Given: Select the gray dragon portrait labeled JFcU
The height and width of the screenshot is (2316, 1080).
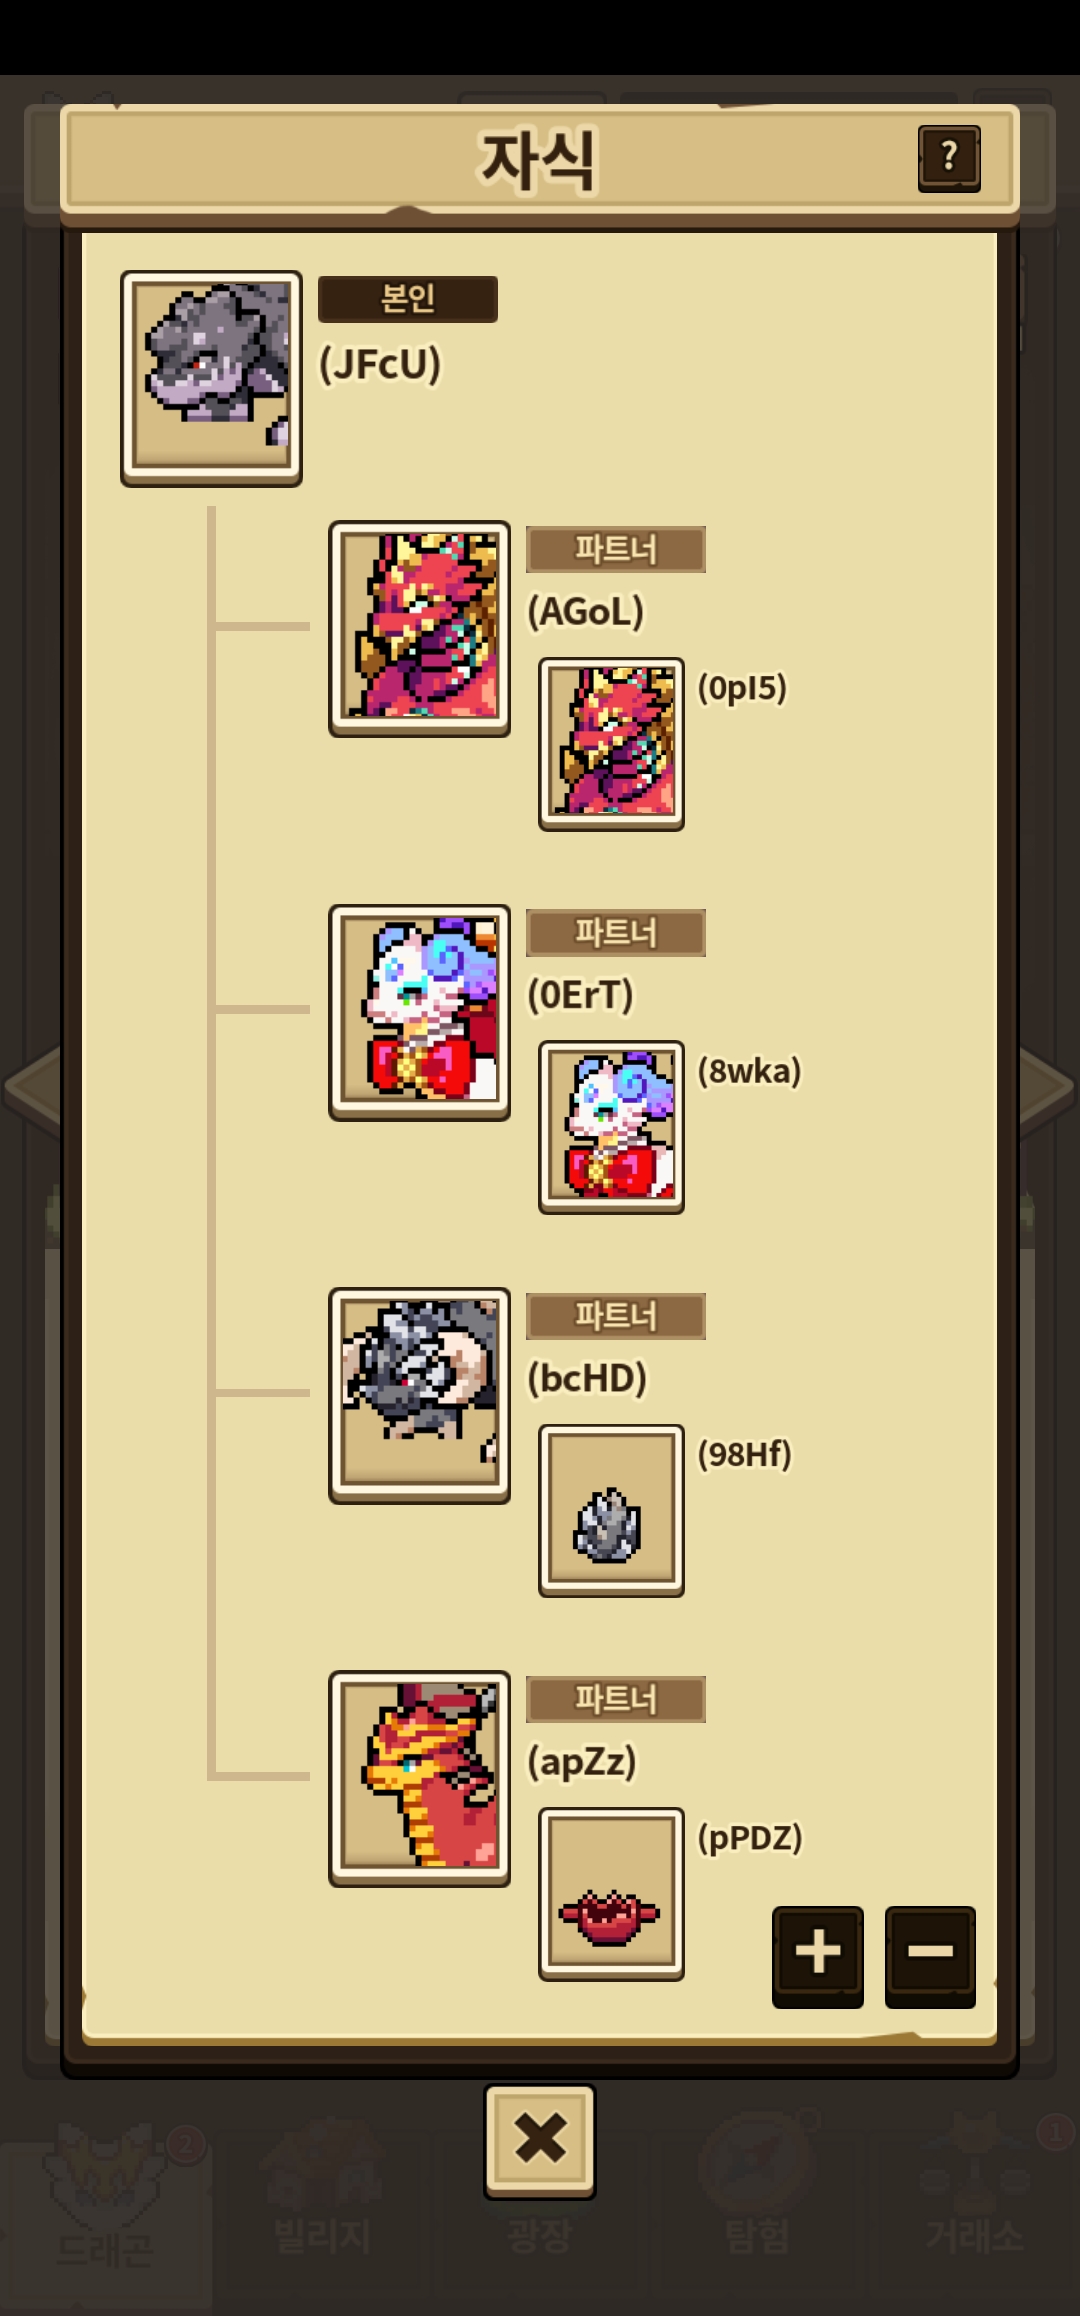Looking at the screenshot, I should point(211,378).
